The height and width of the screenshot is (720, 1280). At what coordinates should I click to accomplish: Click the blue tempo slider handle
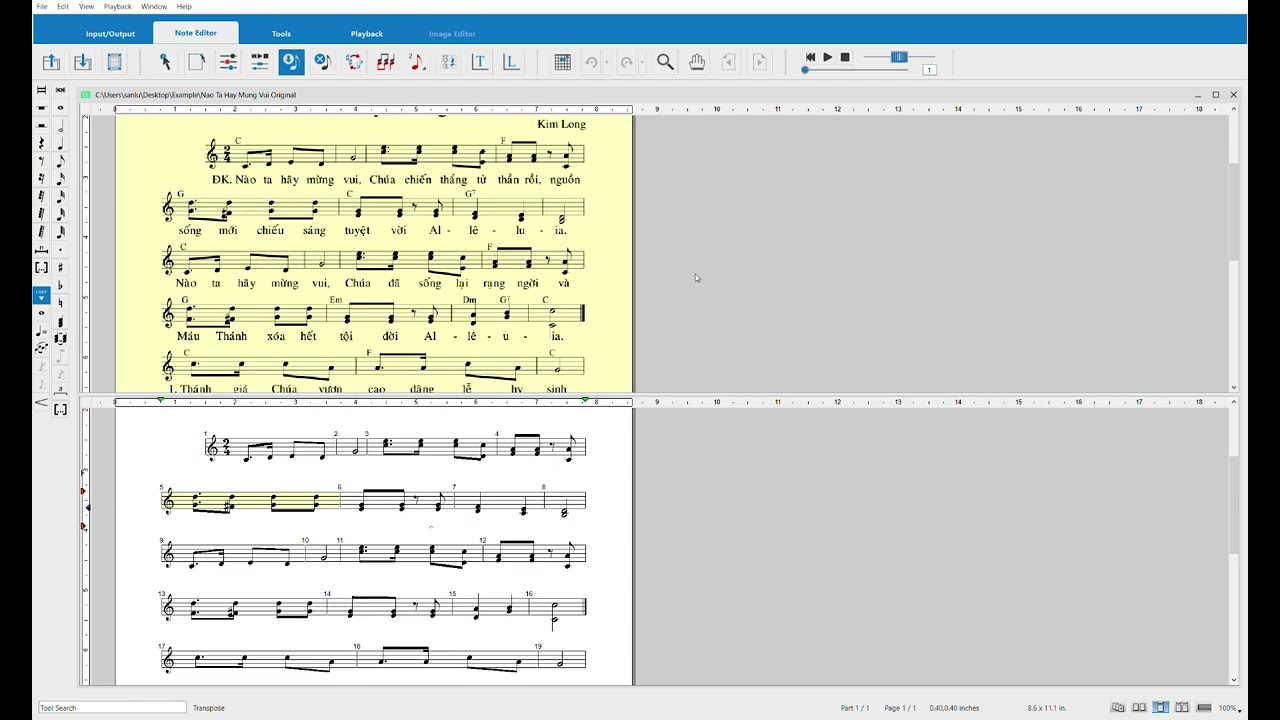tap(898, 57)
